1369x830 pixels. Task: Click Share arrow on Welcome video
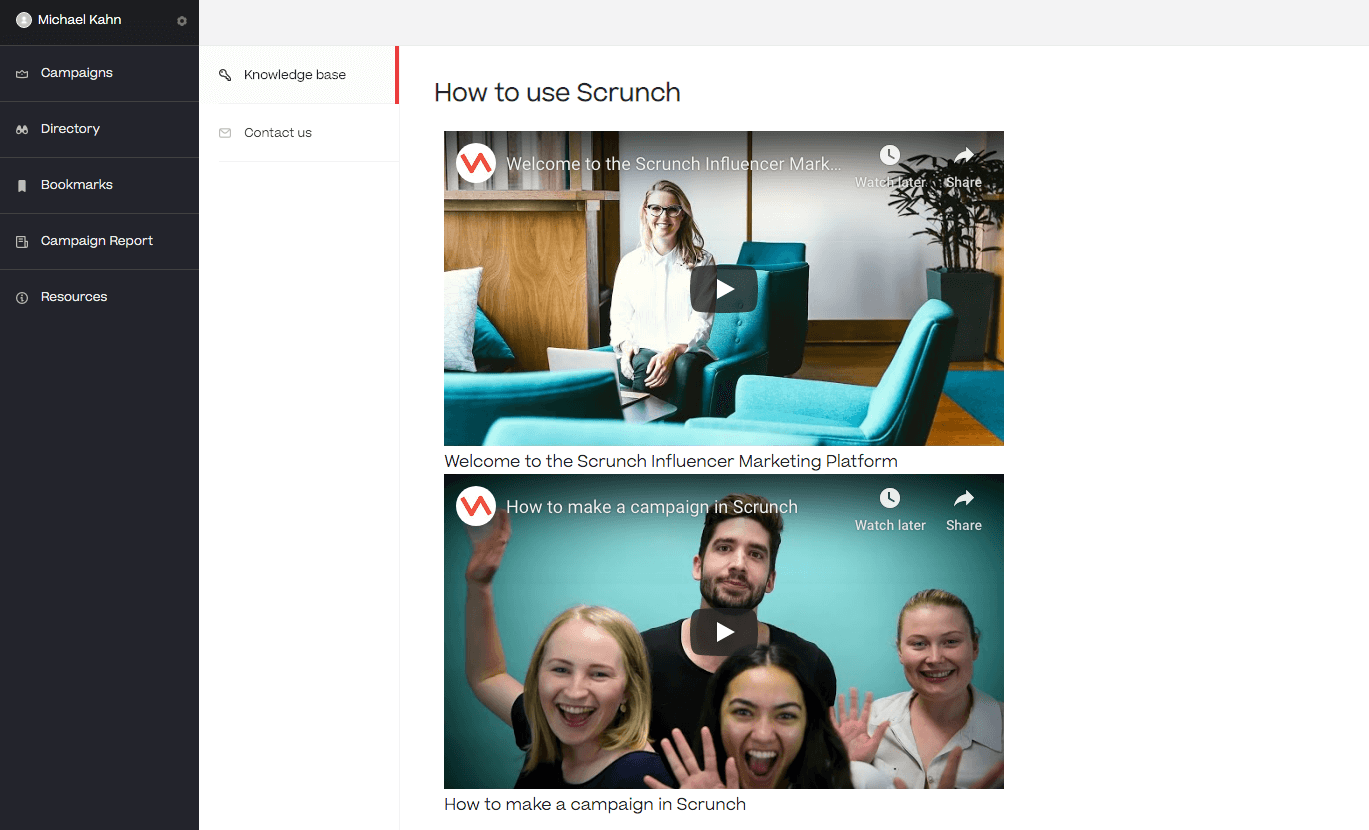[964, 155]
